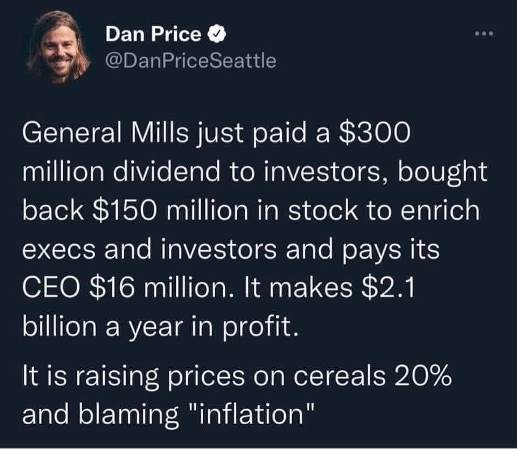The image size is (517, 452).
Task: Click the word "profit." in the tweet
Action: [260, 327]
